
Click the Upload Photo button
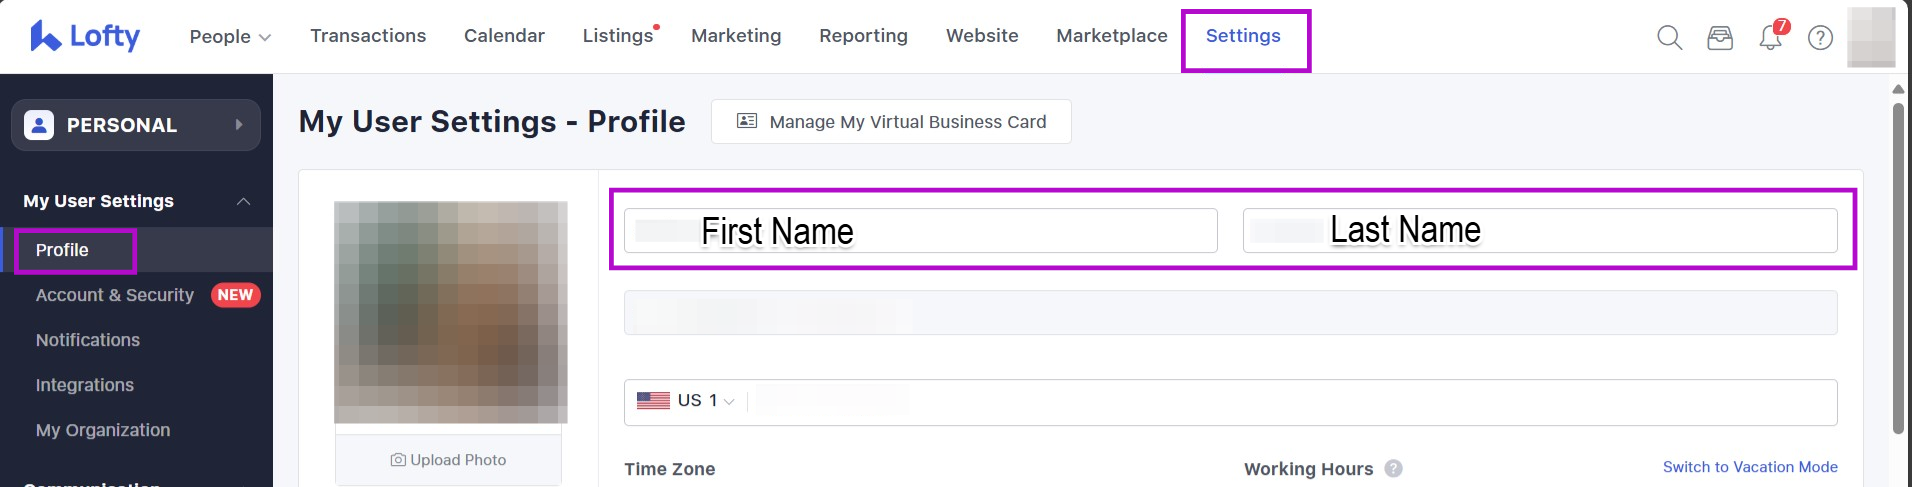448,460
